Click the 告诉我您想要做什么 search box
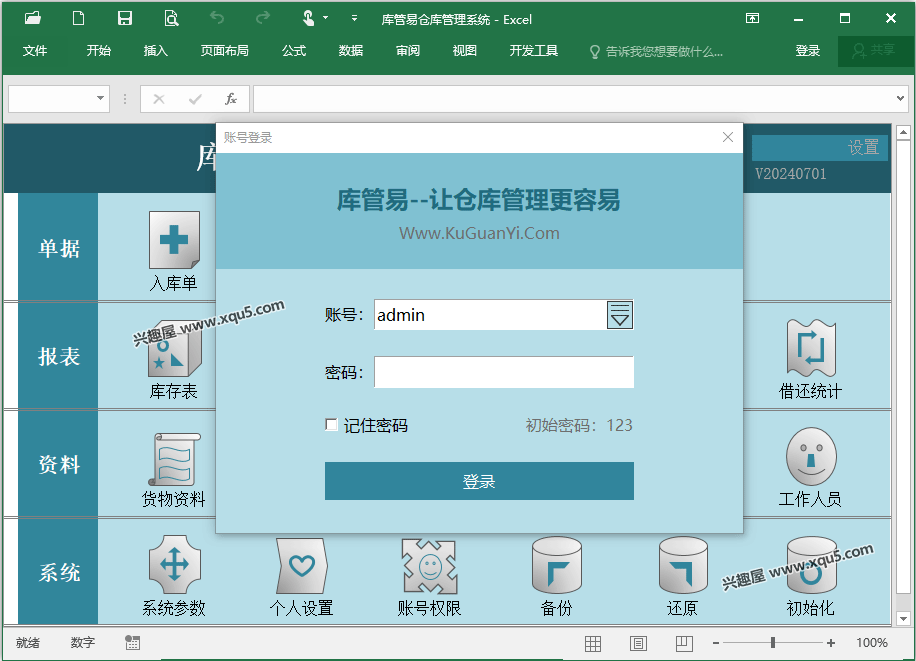Viewport: 916px width, 661px height. [657, 51]
